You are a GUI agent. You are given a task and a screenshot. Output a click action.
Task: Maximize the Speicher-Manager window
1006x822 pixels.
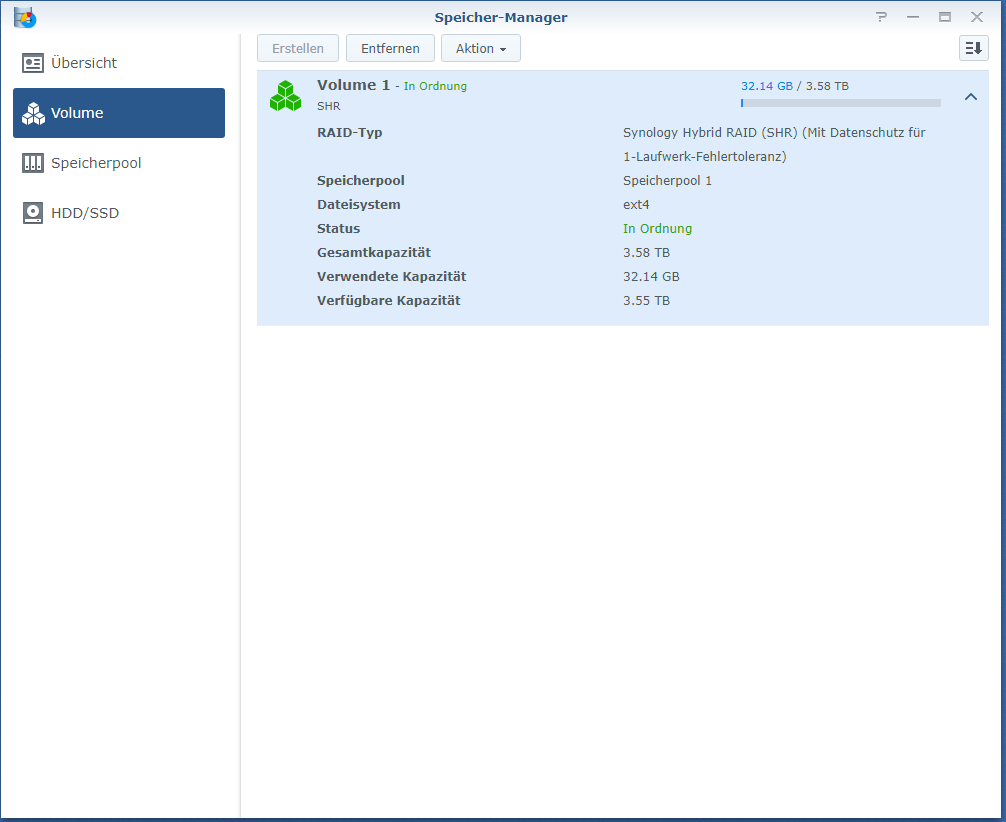944,17
